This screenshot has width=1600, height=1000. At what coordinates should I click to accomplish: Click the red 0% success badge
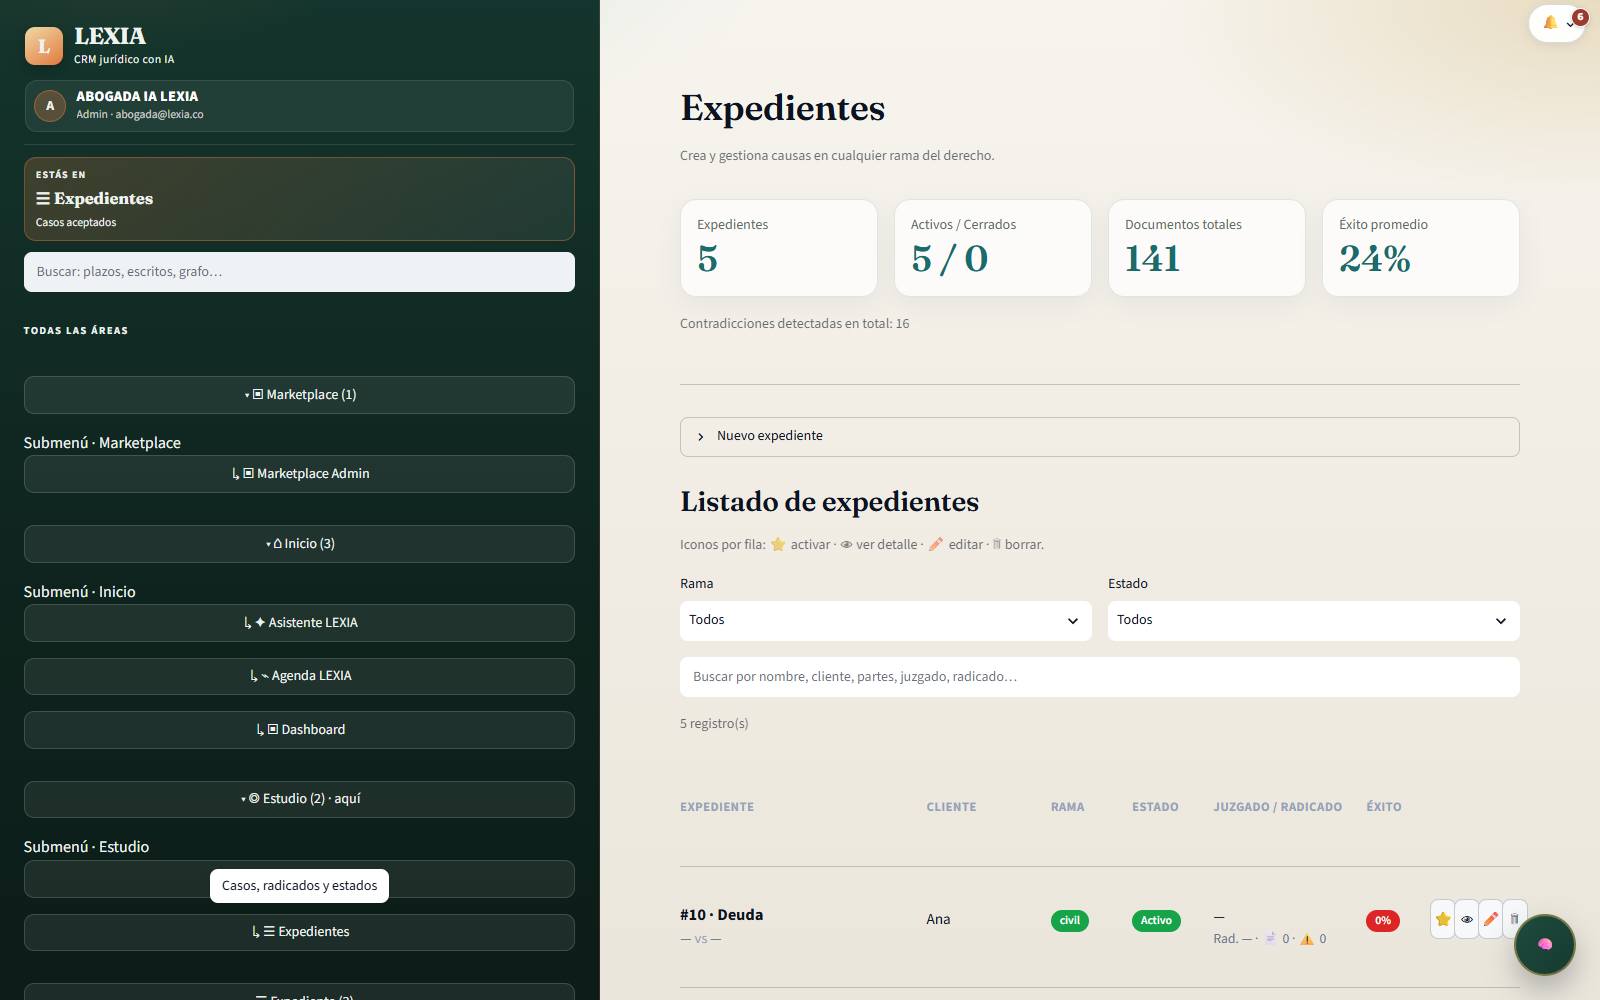point(1383,920)
